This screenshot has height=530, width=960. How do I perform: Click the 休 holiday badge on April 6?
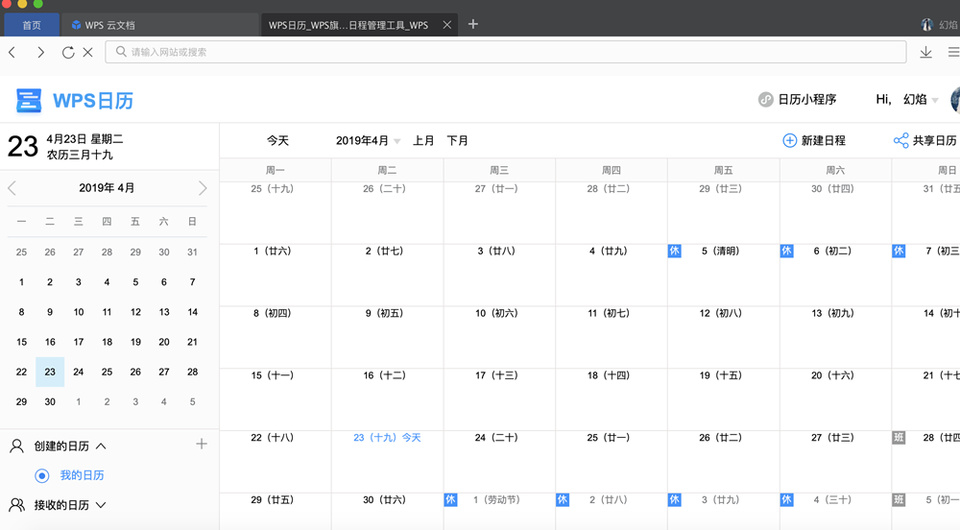786,251
